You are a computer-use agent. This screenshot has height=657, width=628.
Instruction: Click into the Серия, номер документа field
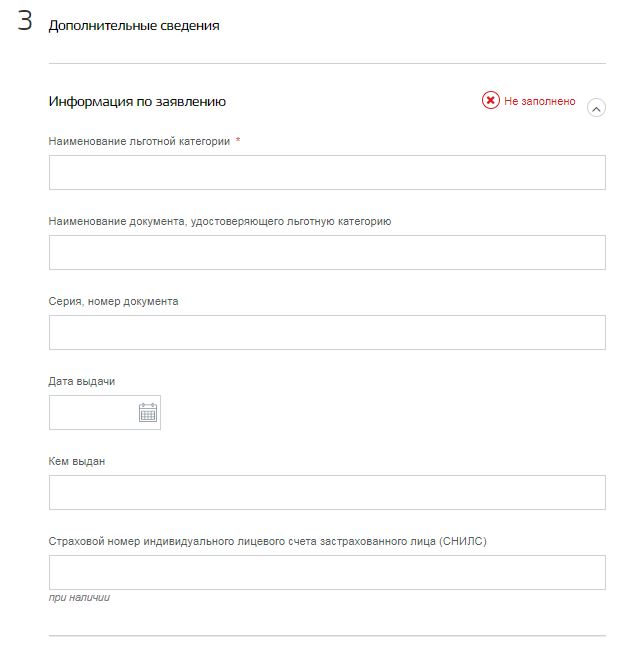coord(327,332)
